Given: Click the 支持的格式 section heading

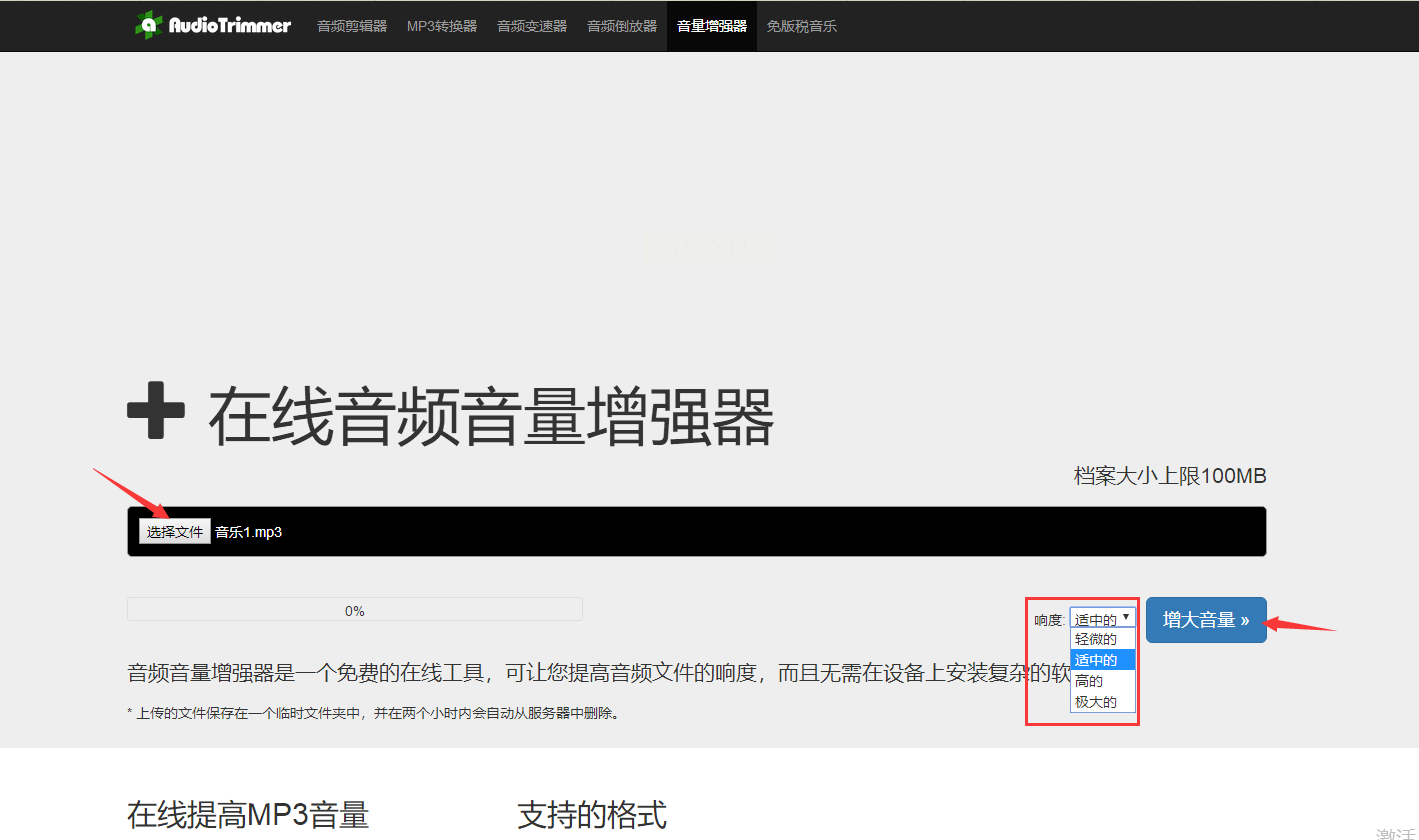Looking at the screenshot, I should (592, 815).
